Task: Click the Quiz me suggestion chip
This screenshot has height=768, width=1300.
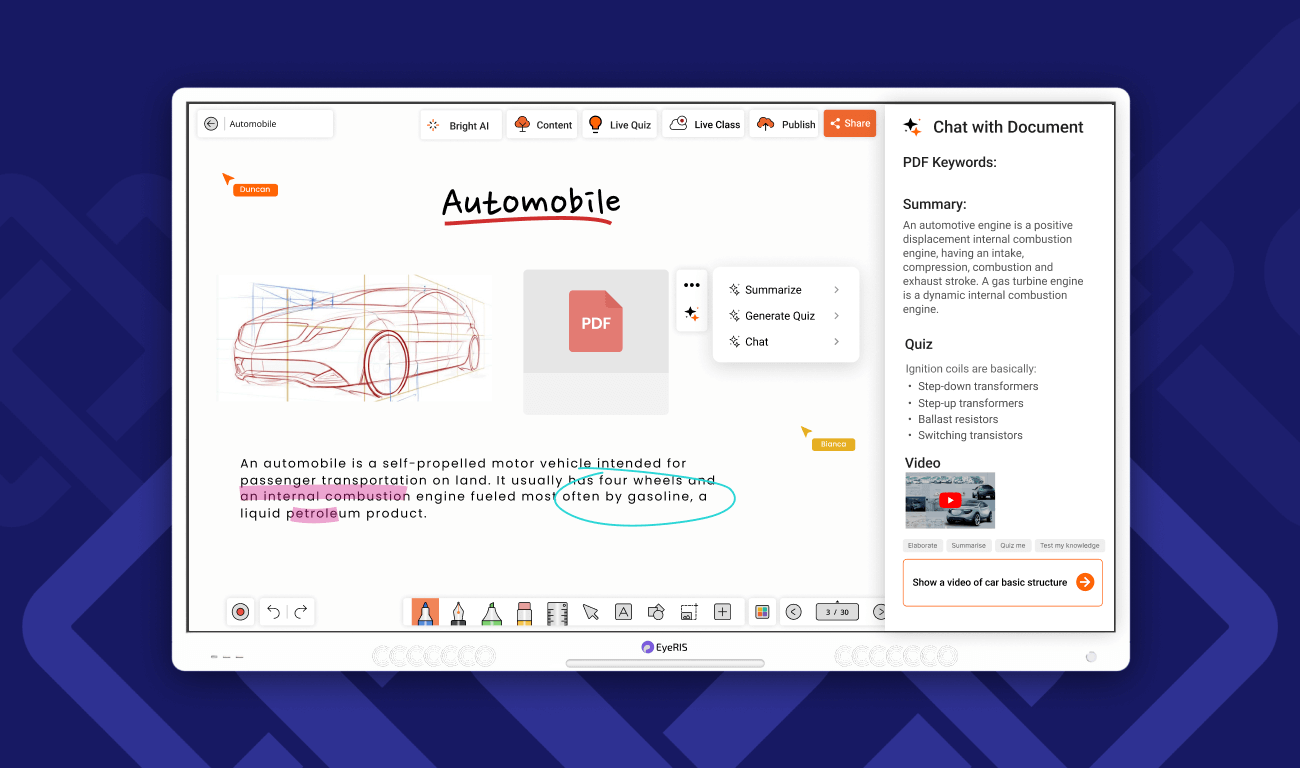Action: [x=1013, y=546]
